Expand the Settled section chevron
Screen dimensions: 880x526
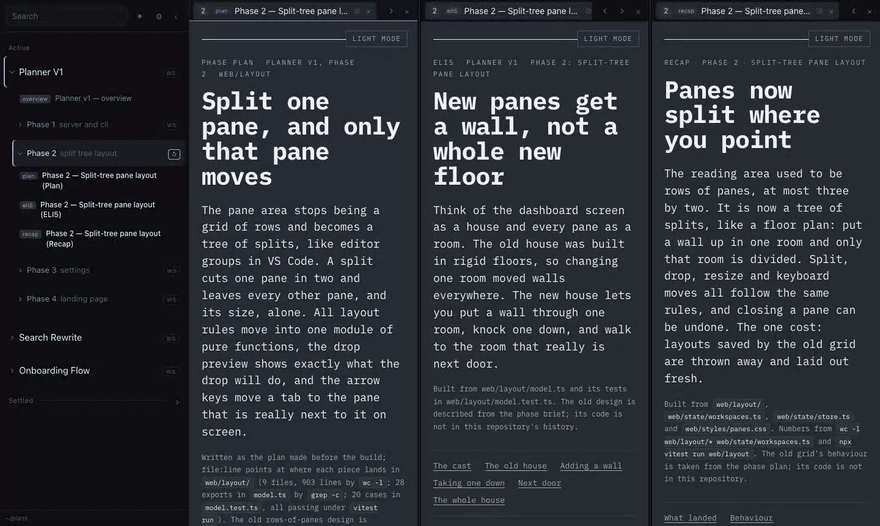point(177,402)
